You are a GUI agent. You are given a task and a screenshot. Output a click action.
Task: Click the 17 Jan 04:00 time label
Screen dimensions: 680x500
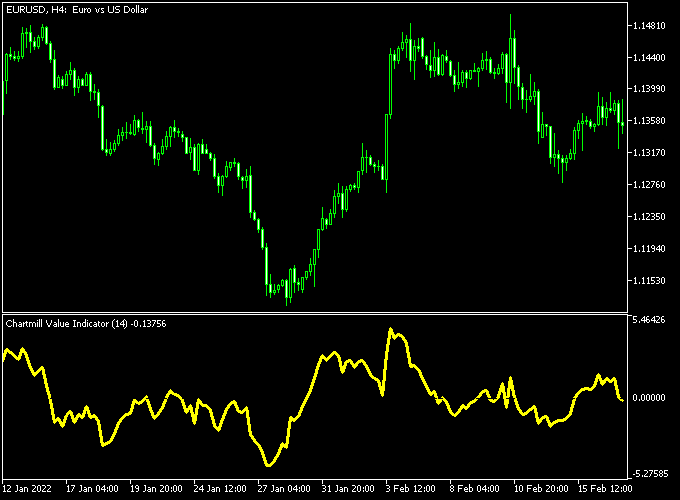click(92, 489)
